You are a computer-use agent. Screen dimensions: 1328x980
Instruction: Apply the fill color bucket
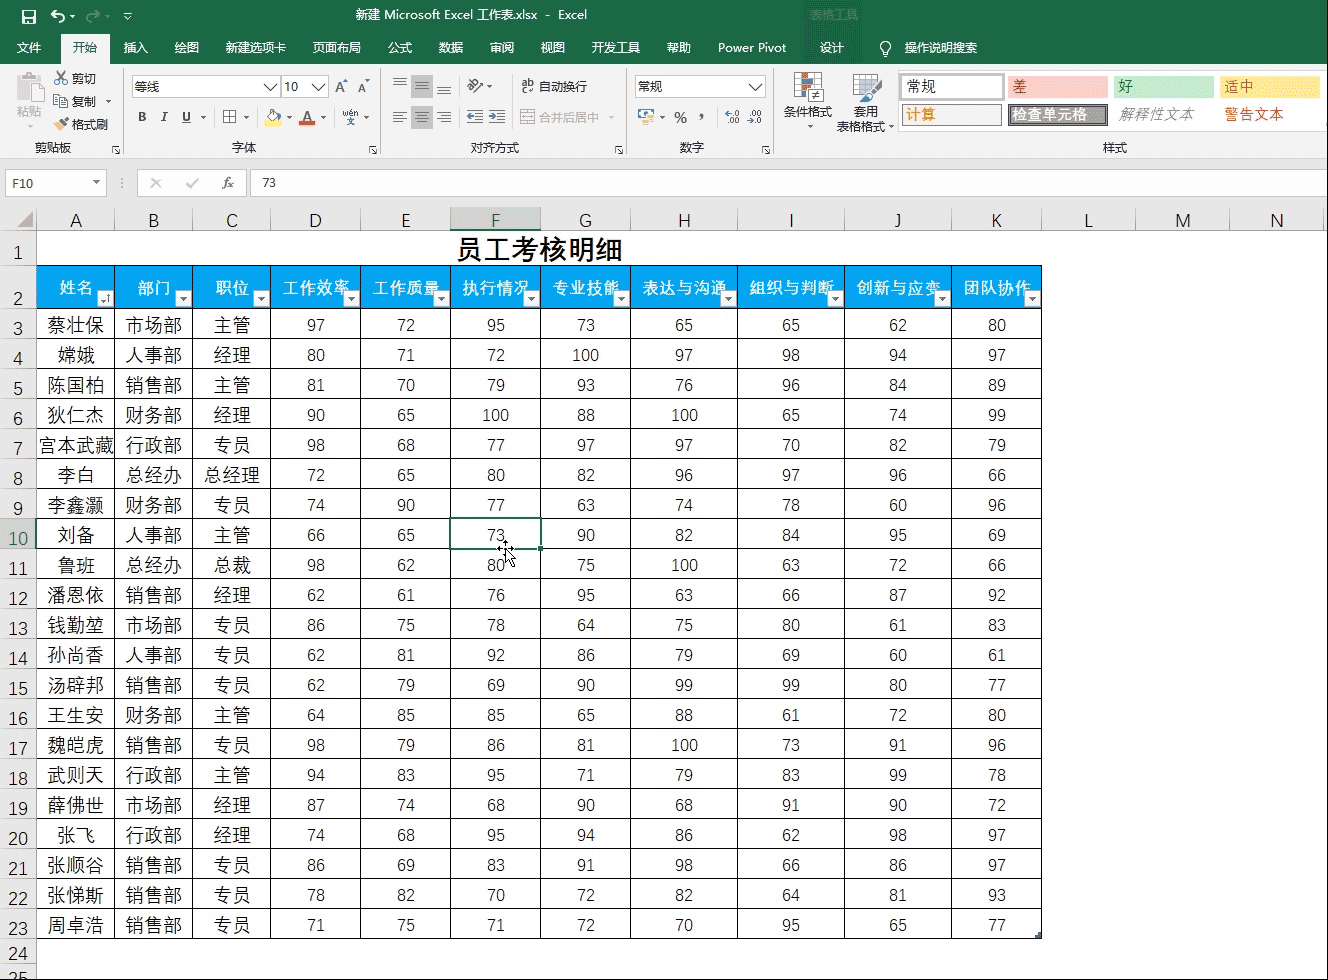click(273, 117)
